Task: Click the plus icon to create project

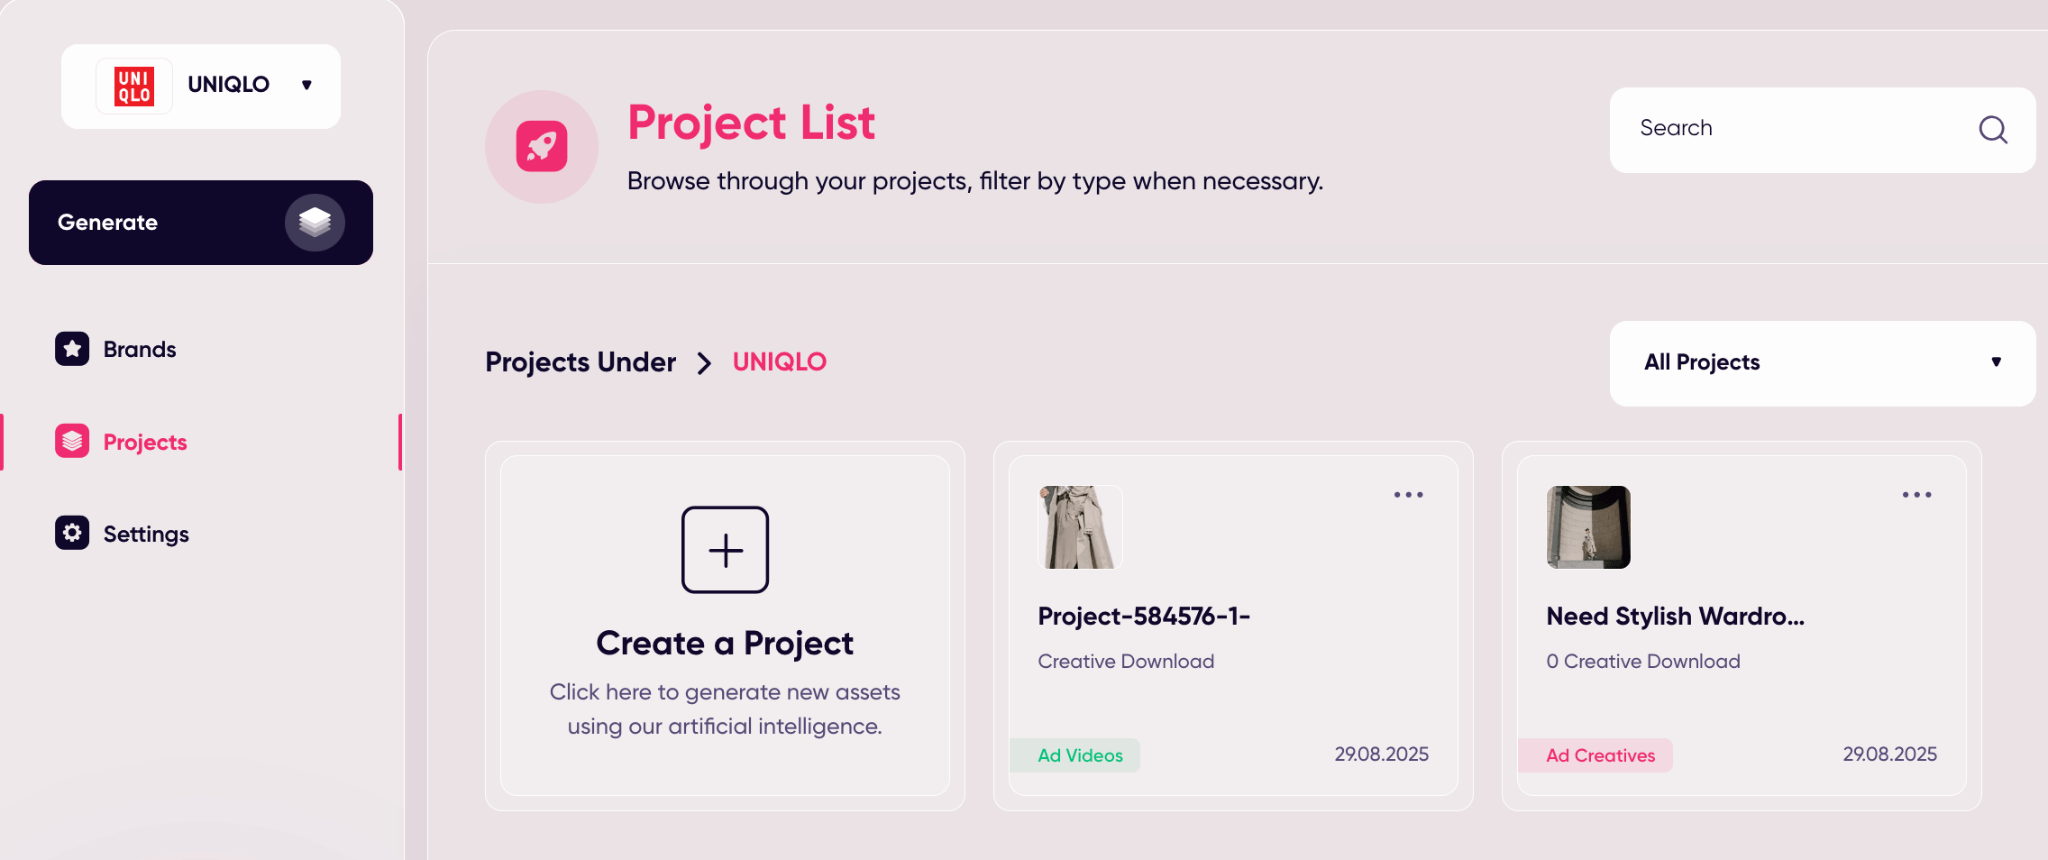Action: pyautogui.click(x=725, y=550)
